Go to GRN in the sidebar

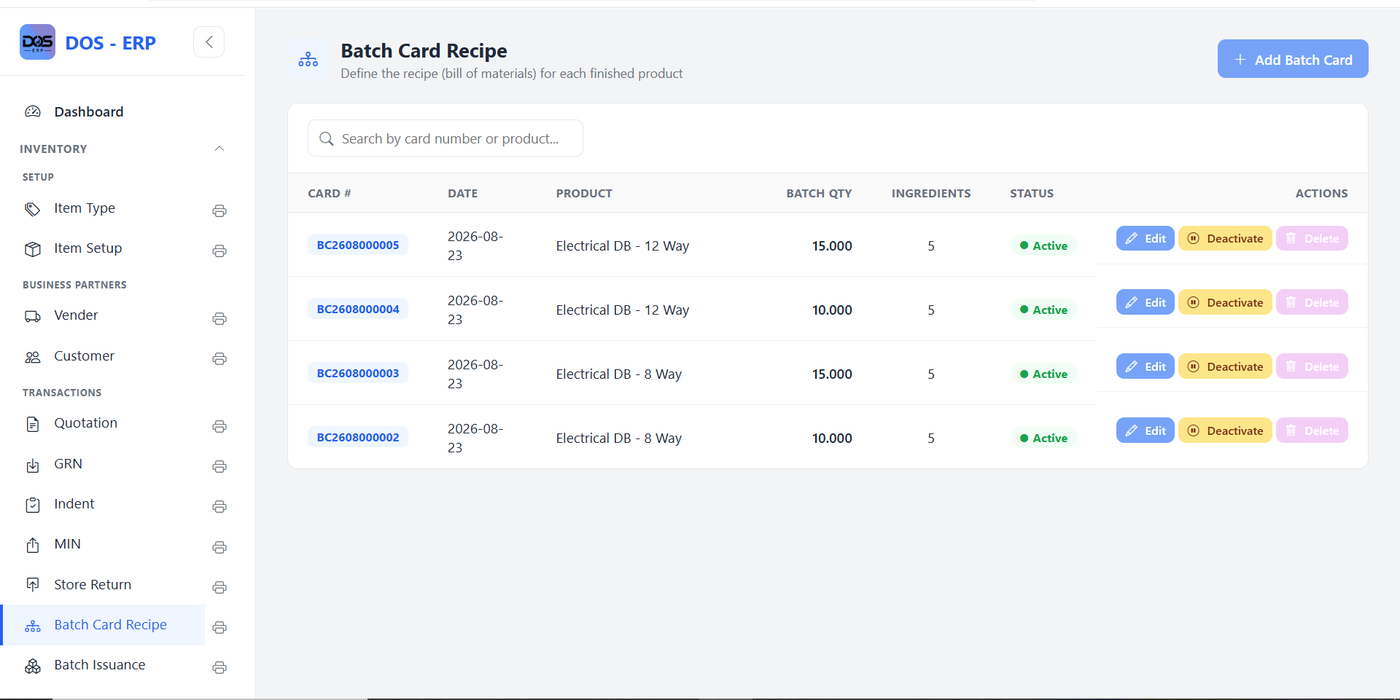tap(68, 464)
